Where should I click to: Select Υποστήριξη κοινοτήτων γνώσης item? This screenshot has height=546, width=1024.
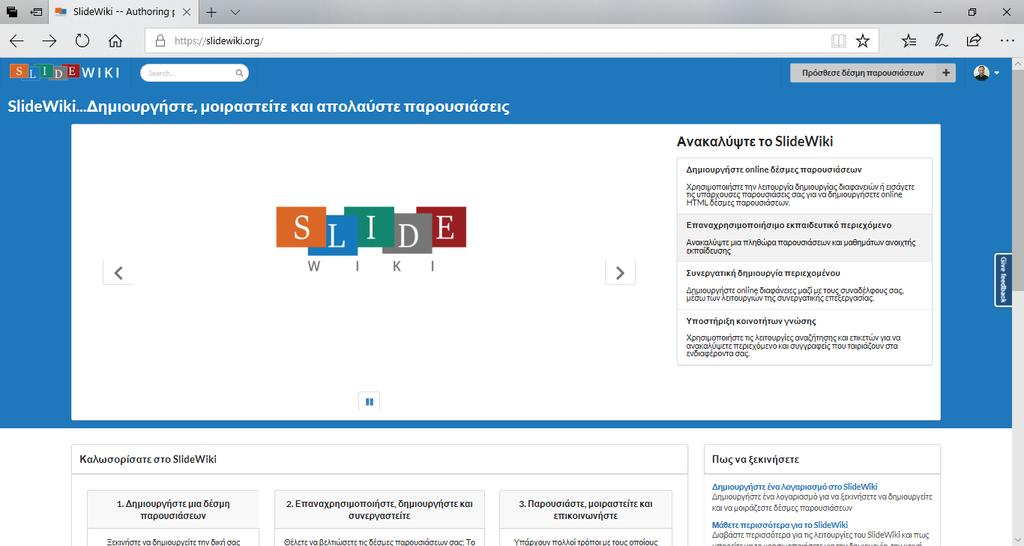pyautogui.click(x=805, y=337)
